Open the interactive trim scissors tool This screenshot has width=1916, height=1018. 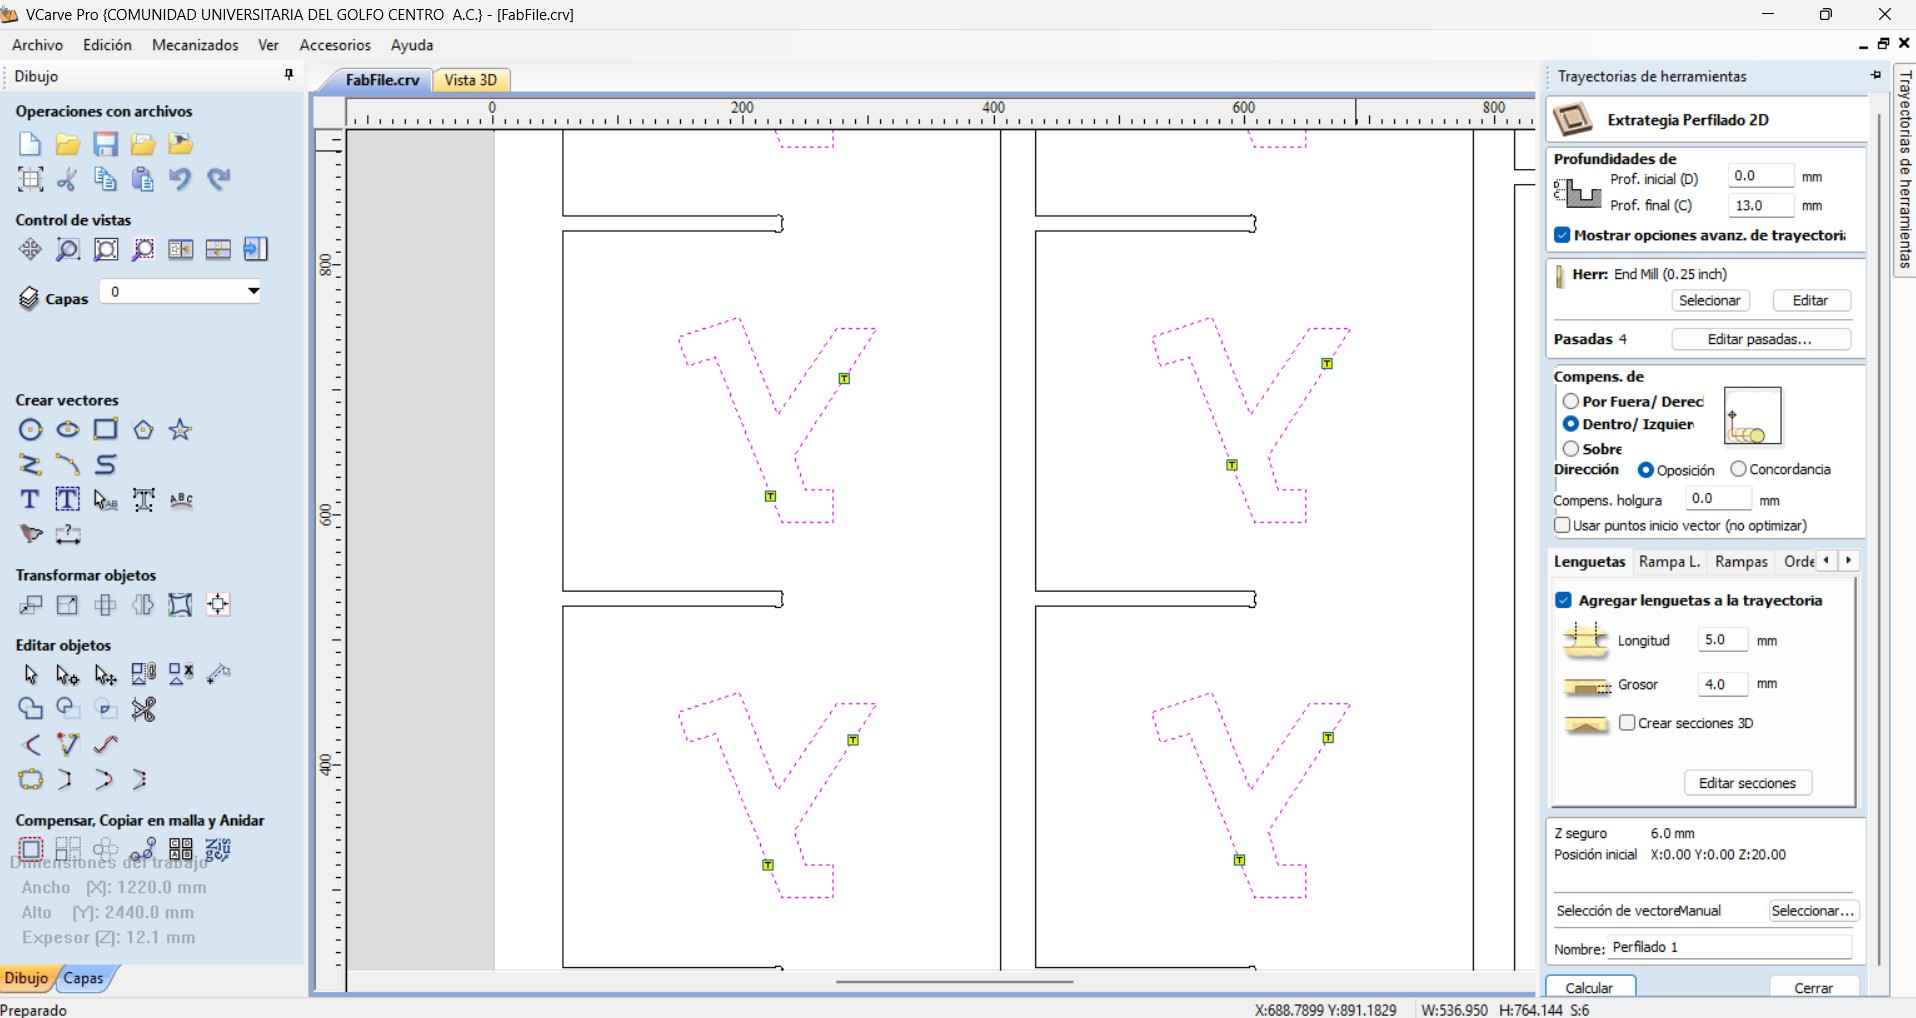[x=143, y=710]
